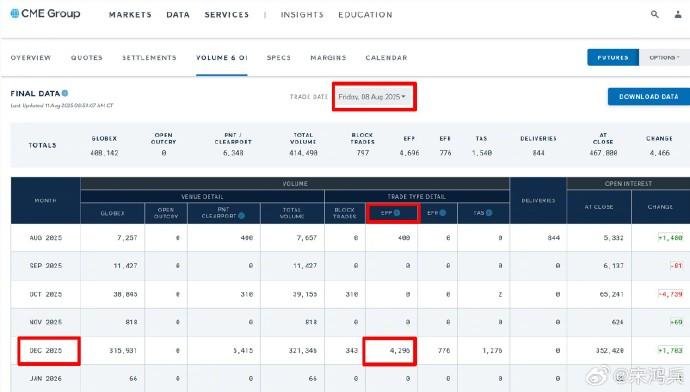Open the user account profile icon

point(678,15)
